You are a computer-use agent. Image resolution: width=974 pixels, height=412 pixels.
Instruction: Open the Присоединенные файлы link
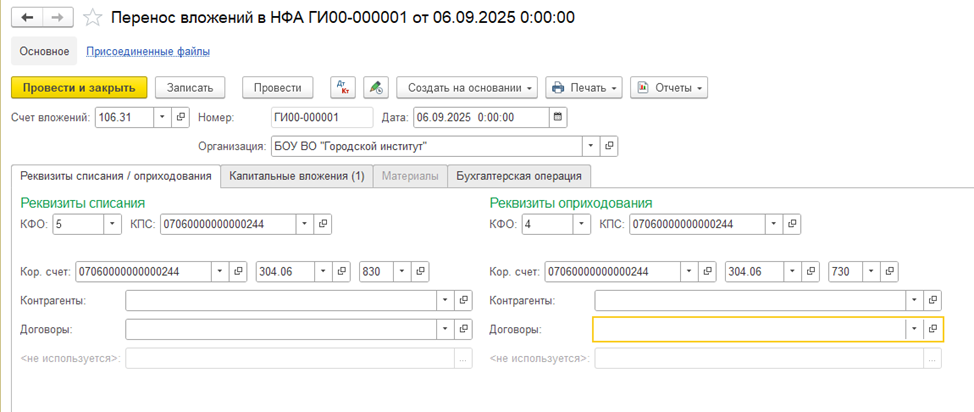(x=147, y=52)
